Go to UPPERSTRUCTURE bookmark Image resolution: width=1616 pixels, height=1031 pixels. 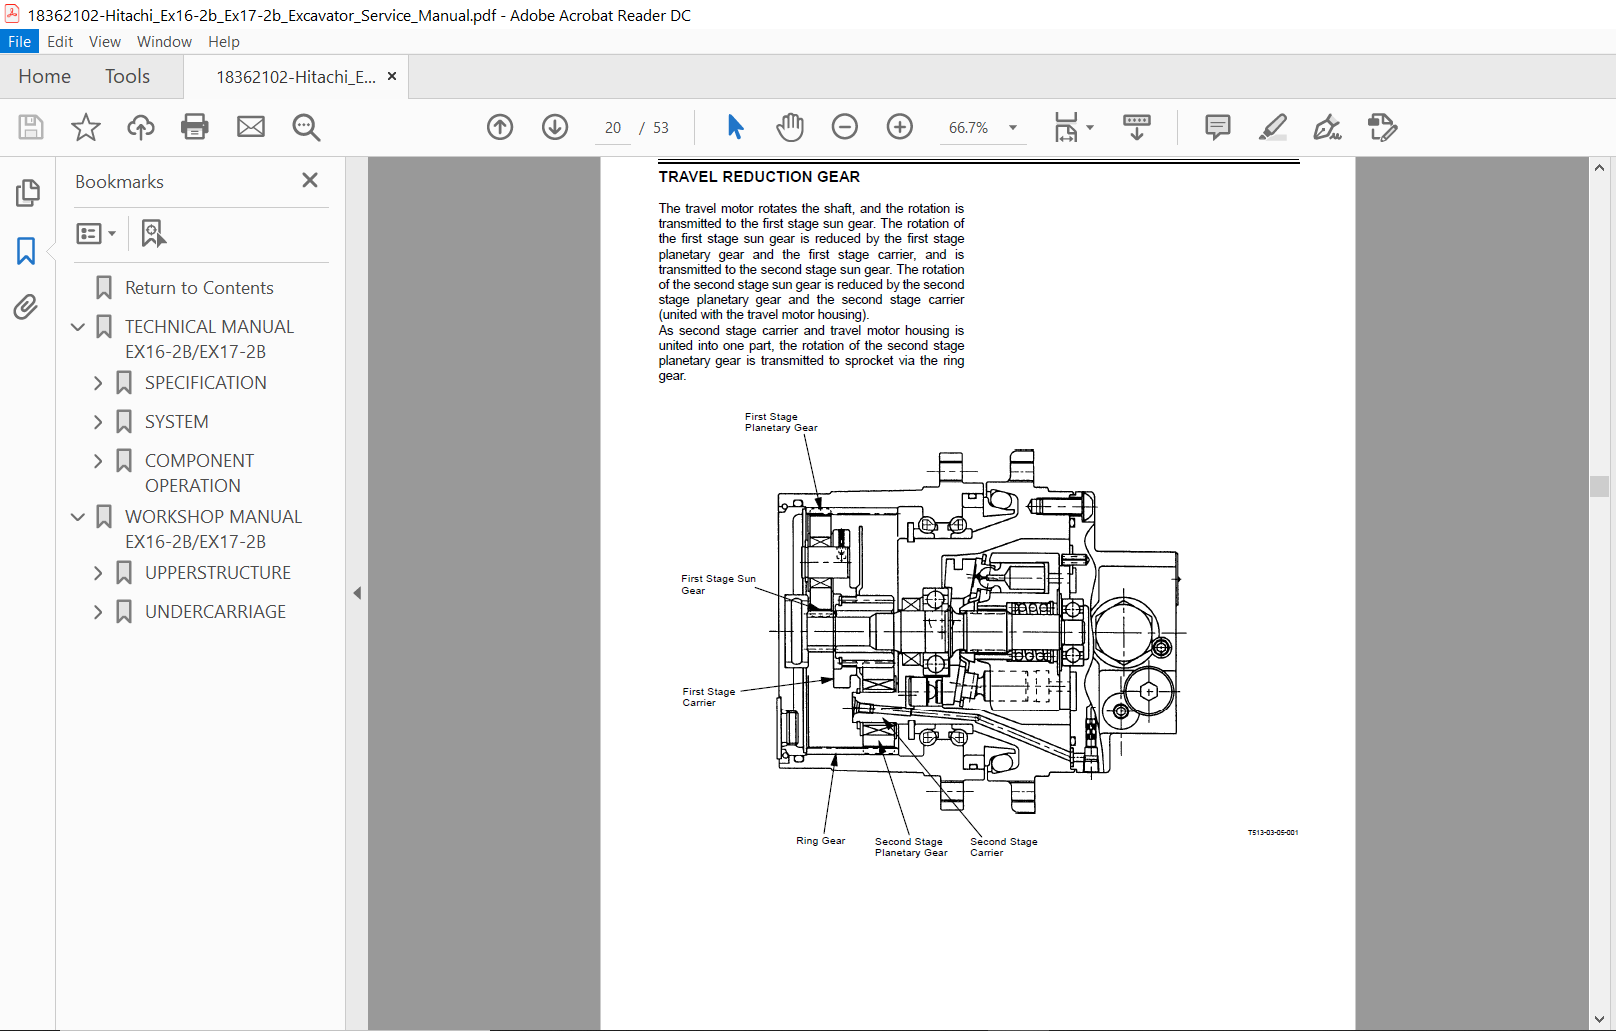click(x=218, y=573)
